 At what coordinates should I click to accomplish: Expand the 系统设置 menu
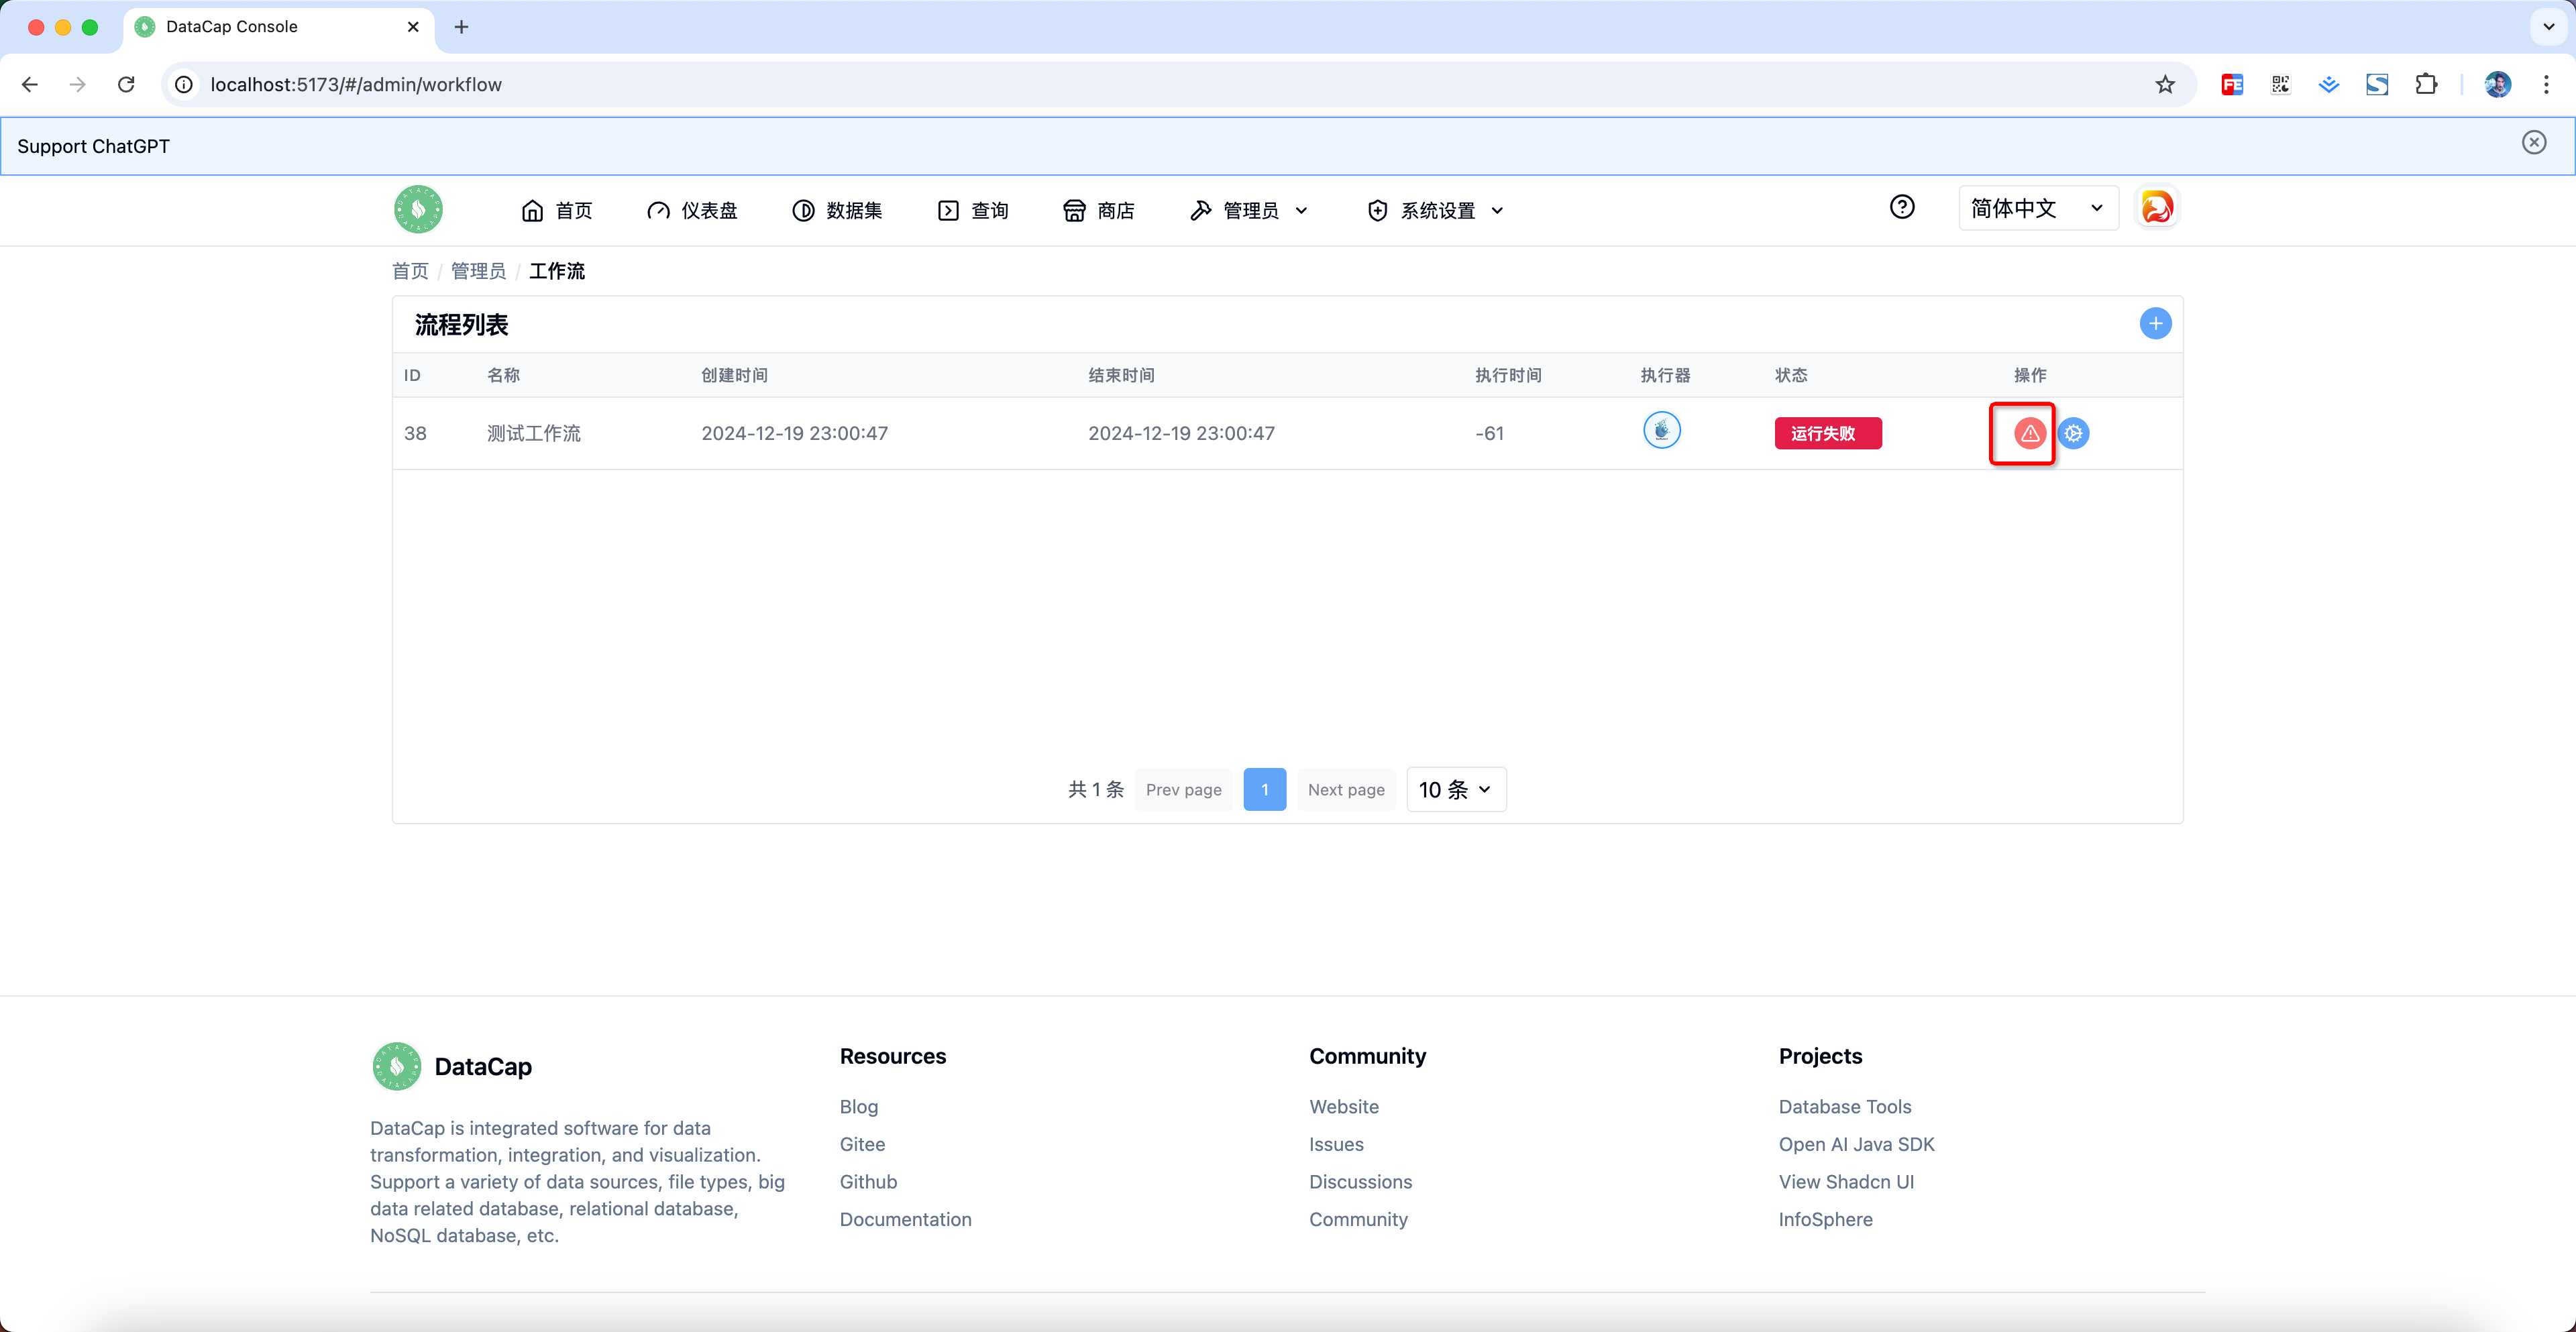tap(1436, 210)
